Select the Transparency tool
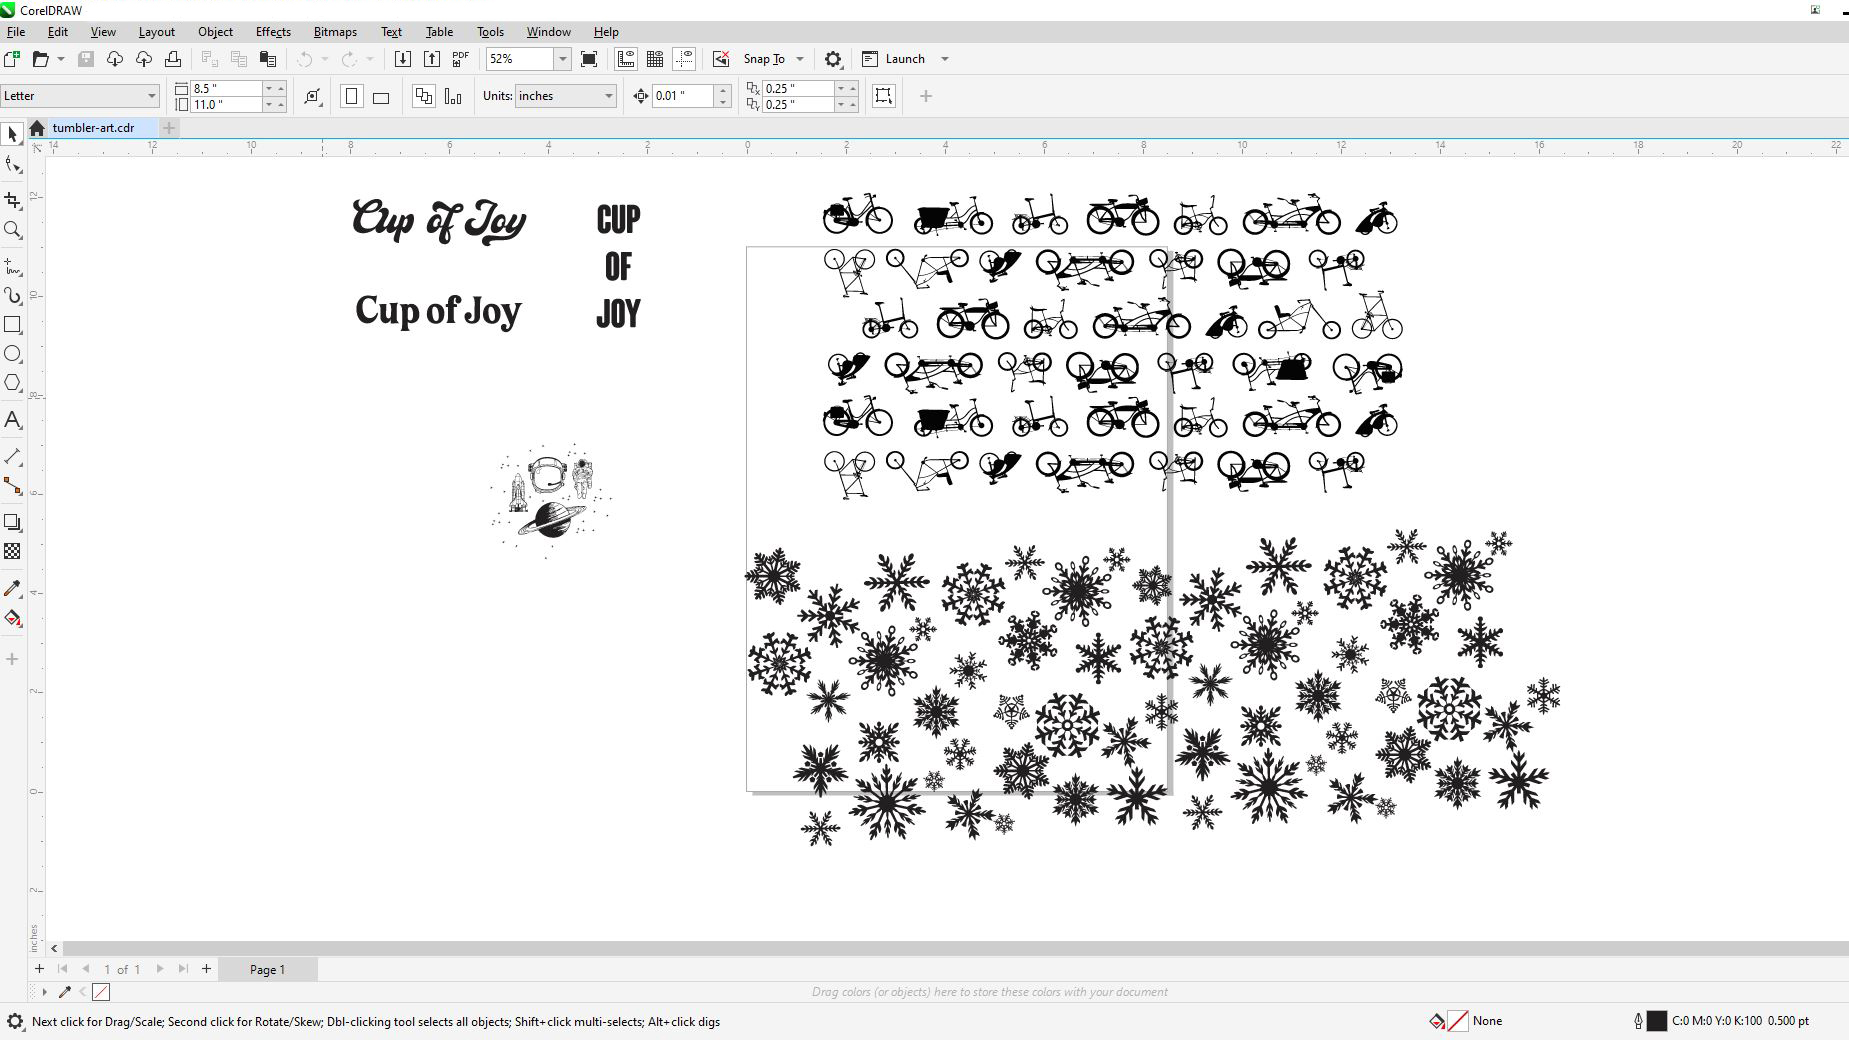1849x1040 pixels. click(x=13, y=551)
